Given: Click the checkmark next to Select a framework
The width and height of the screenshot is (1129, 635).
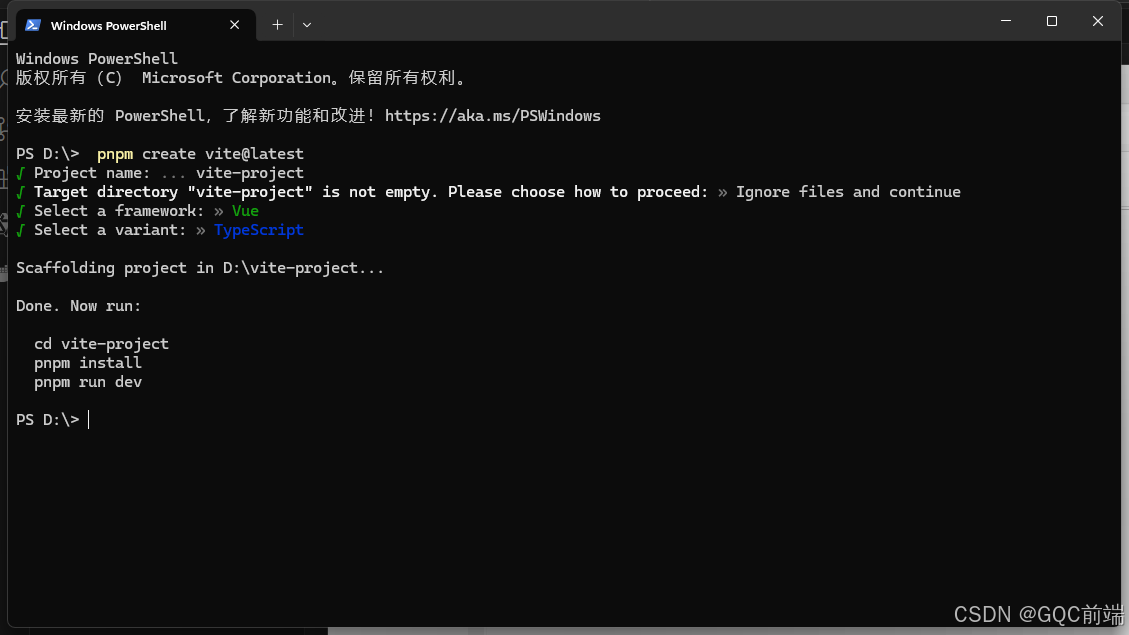Looking at the screenshot, I should click(x=20, y=210).
